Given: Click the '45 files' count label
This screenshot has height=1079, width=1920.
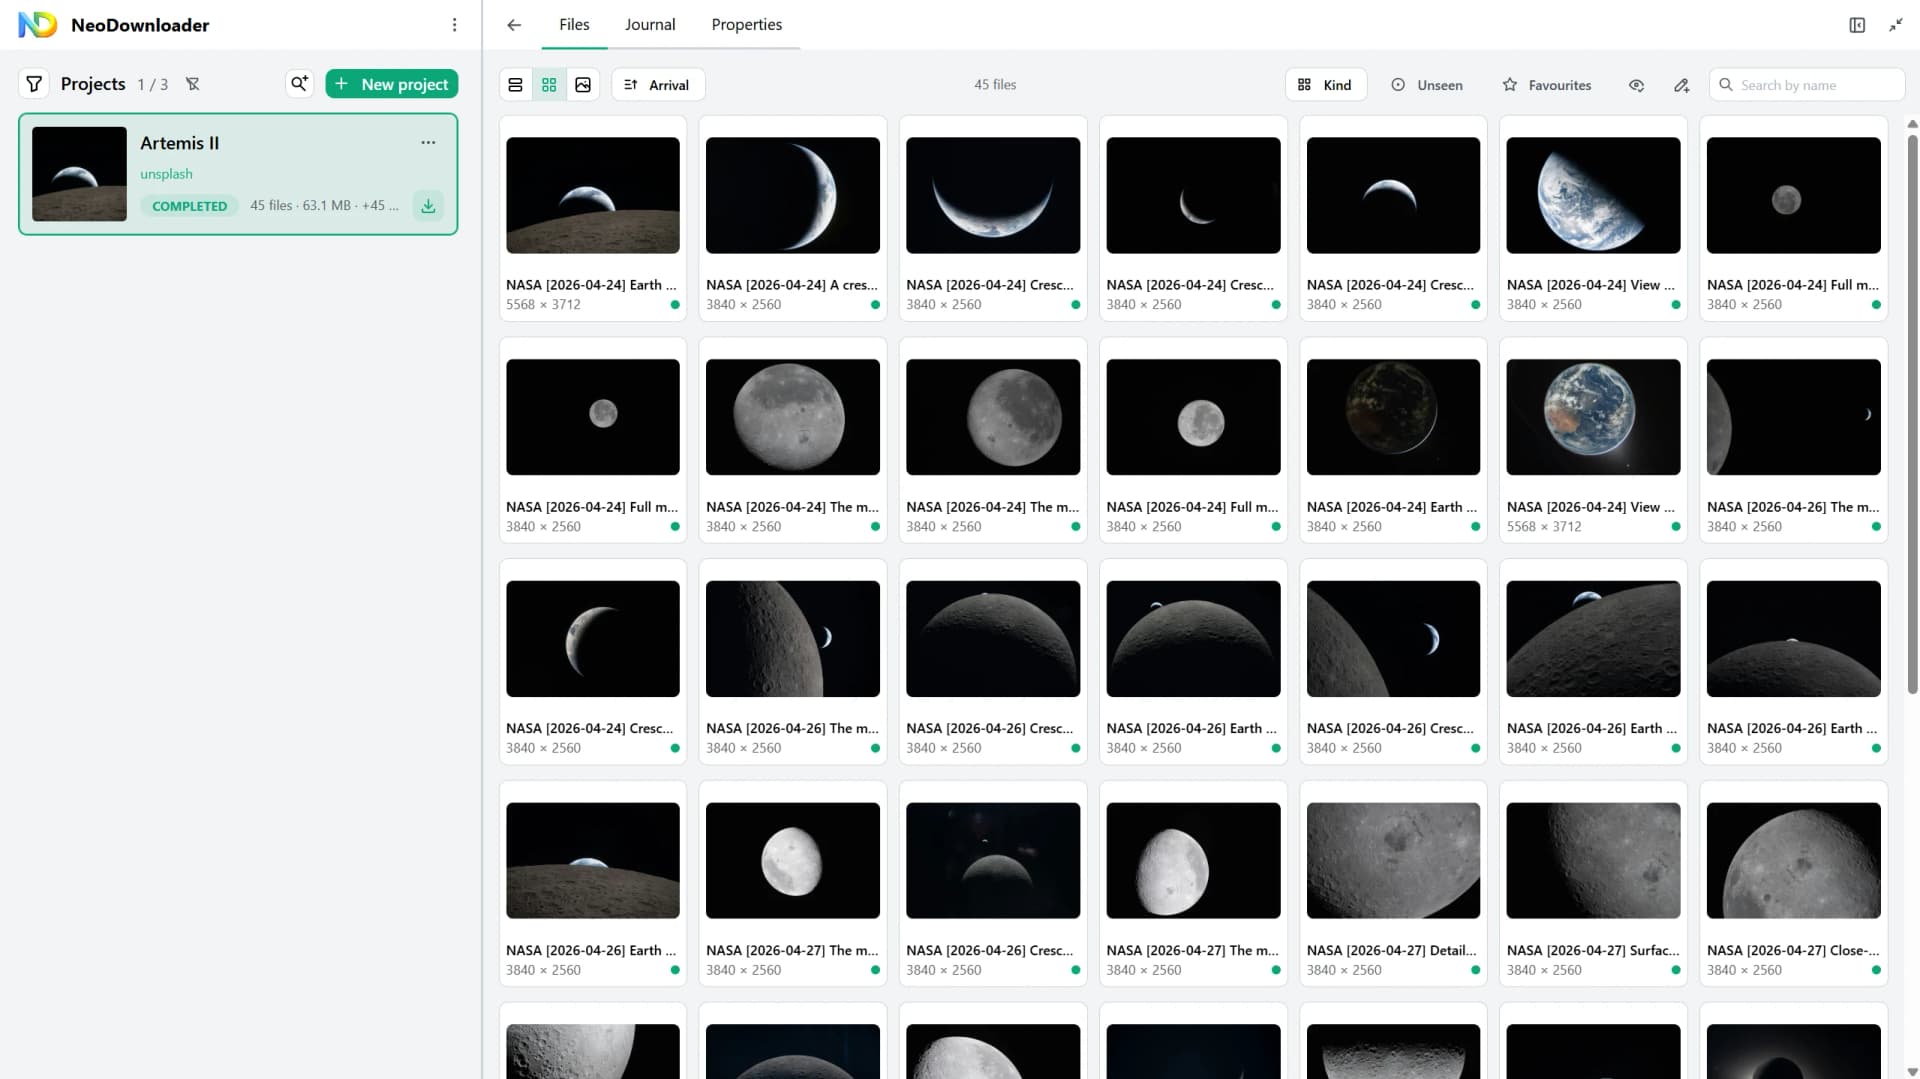Looking at the screenshot, I should 995,85.
